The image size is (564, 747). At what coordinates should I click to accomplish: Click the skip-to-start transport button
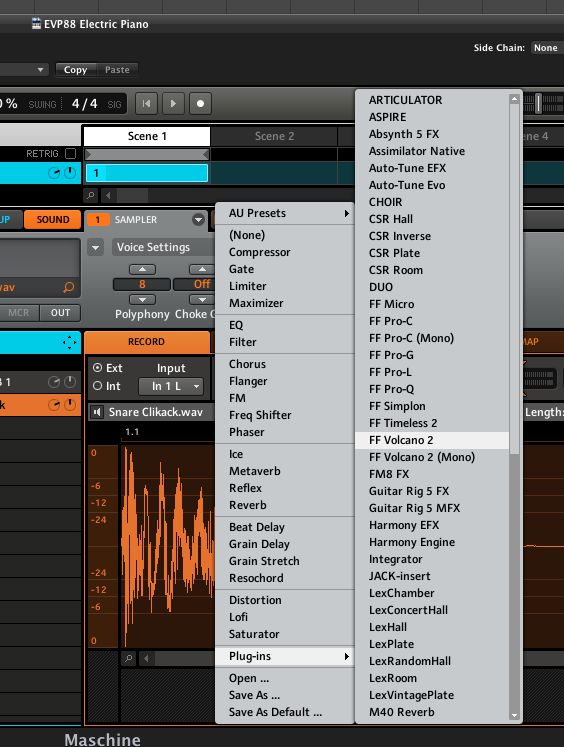(146, 104)
